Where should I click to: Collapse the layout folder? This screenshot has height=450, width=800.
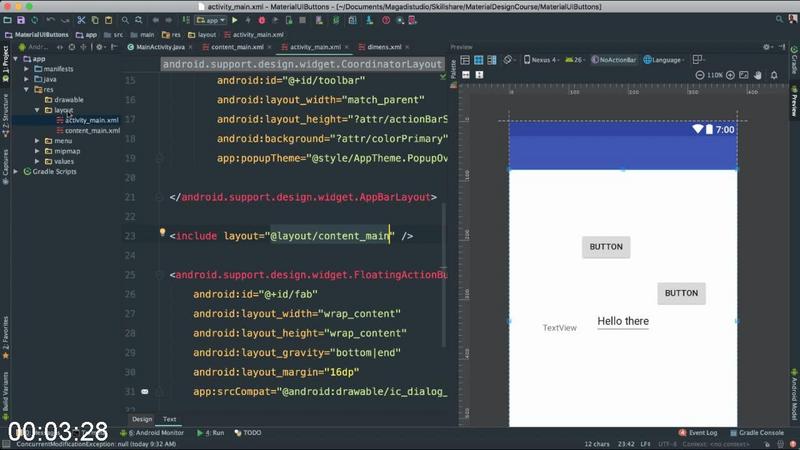click(x=37, y=110)
